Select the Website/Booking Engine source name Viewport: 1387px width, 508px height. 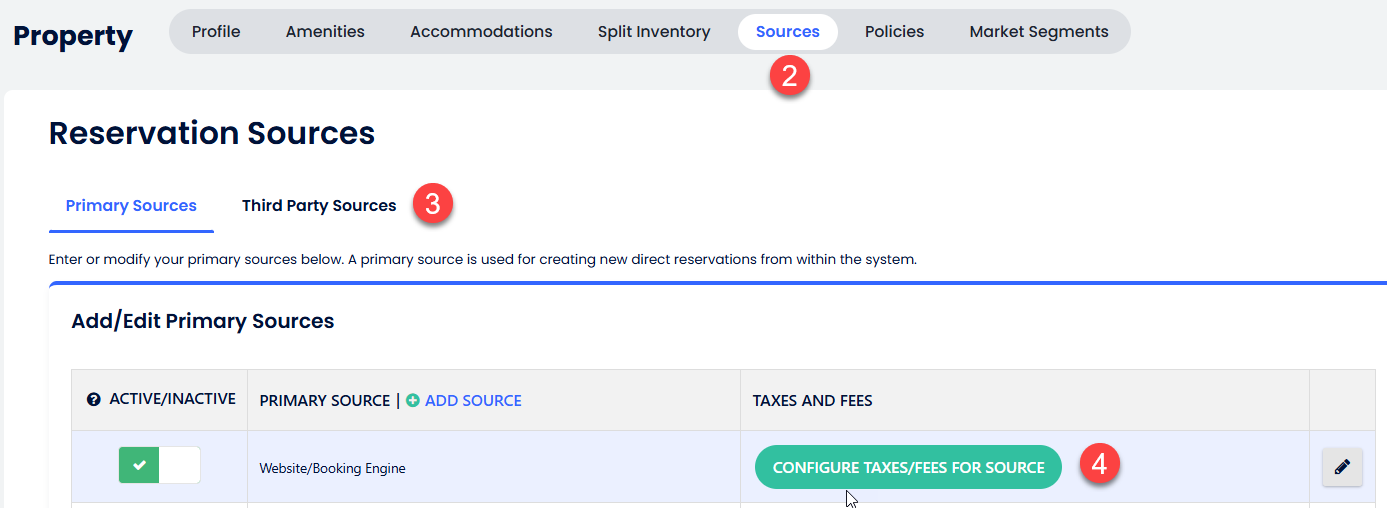tap(332, 468)
